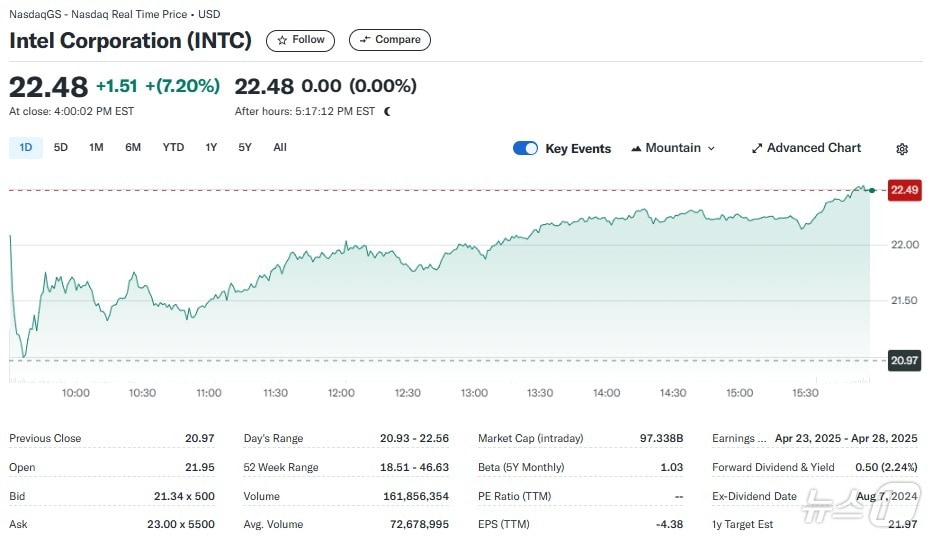Open the Advanced Chart view
931x539 pixels.
coord(806,148)
